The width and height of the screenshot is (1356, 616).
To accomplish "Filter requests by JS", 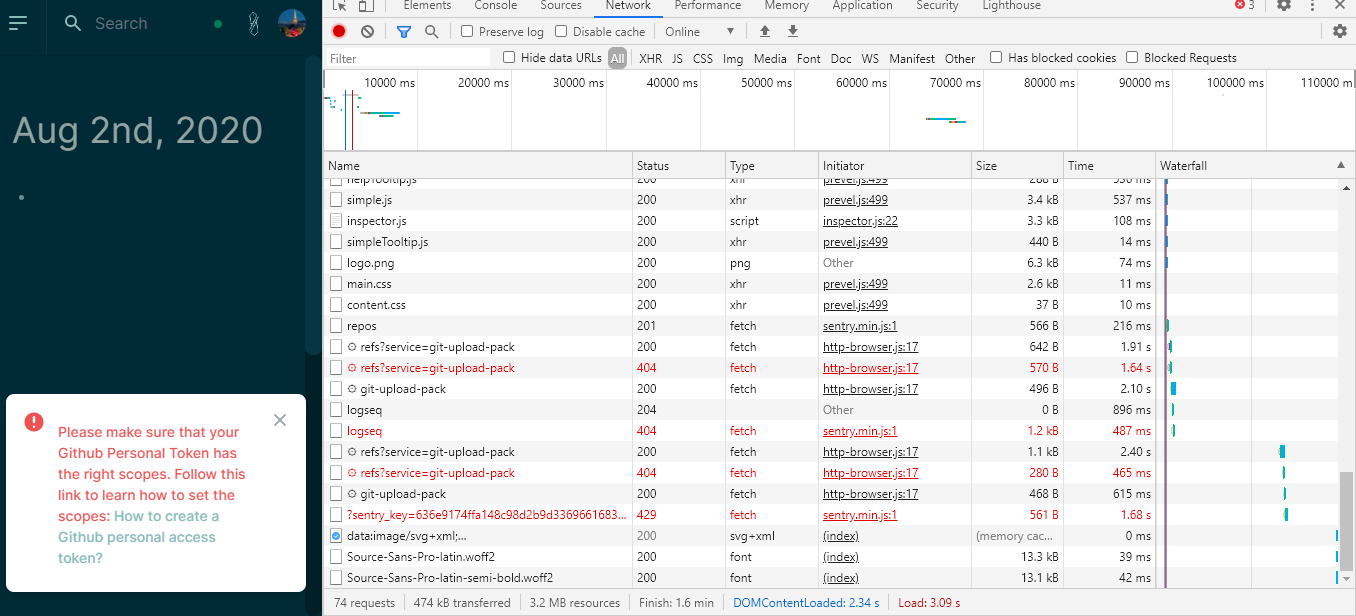I will point(677,58).
